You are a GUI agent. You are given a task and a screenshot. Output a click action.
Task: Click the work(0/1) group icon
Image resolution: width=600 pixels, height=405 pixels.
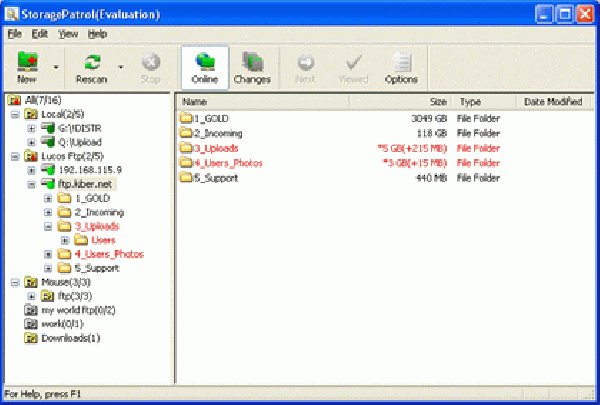tap(31, 324)
